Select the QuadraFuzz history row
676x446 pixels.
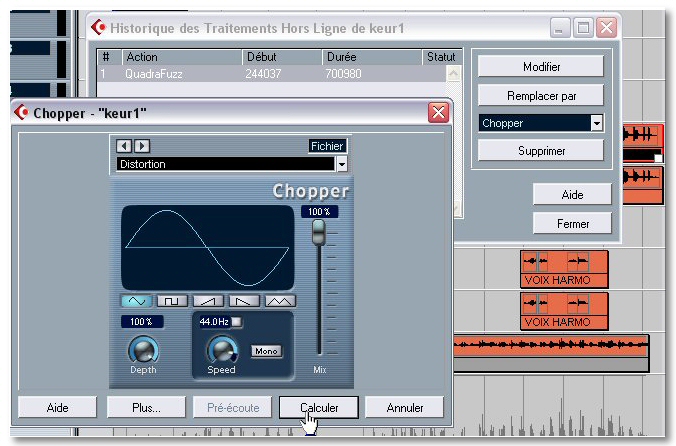[272, 74]
